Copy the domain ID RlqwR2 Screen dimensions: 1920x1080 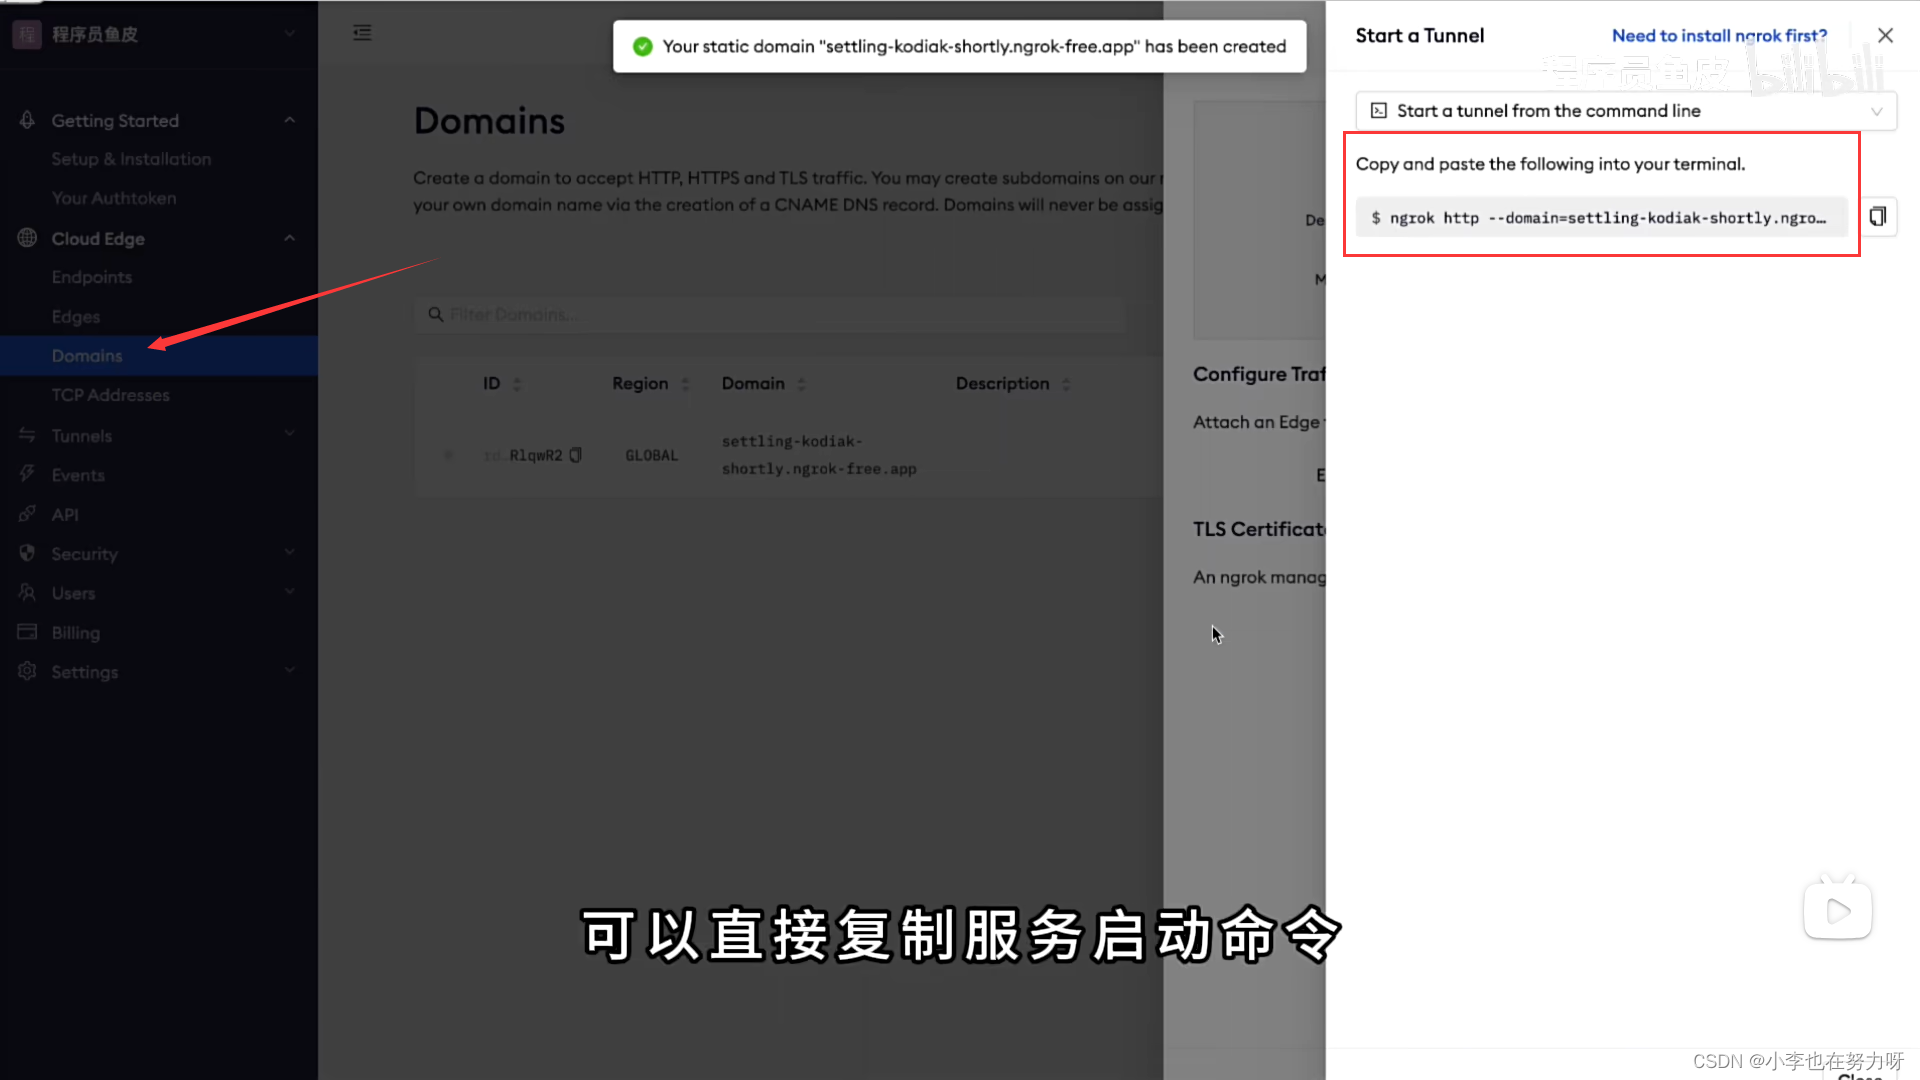click(x=575, y=455)
